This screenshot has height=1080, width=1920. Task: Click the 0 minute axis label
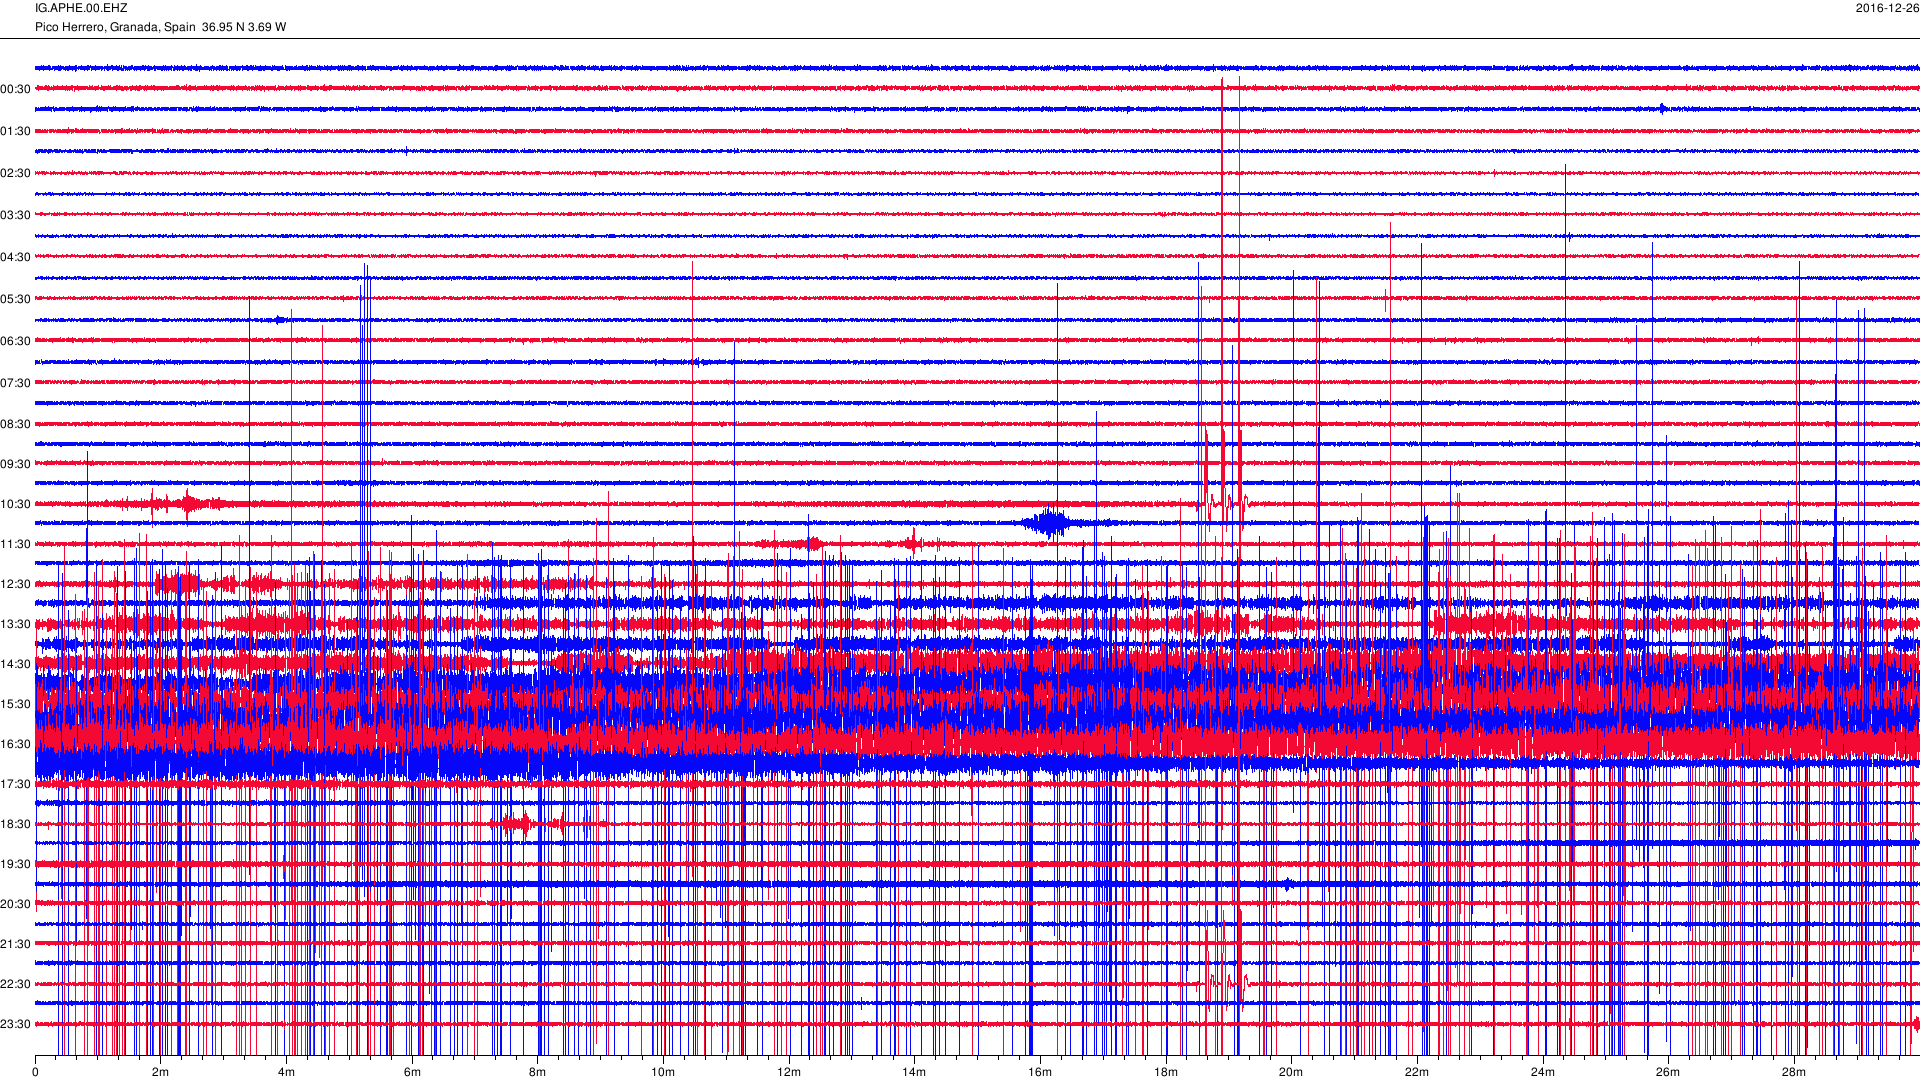pos(35,1072)
